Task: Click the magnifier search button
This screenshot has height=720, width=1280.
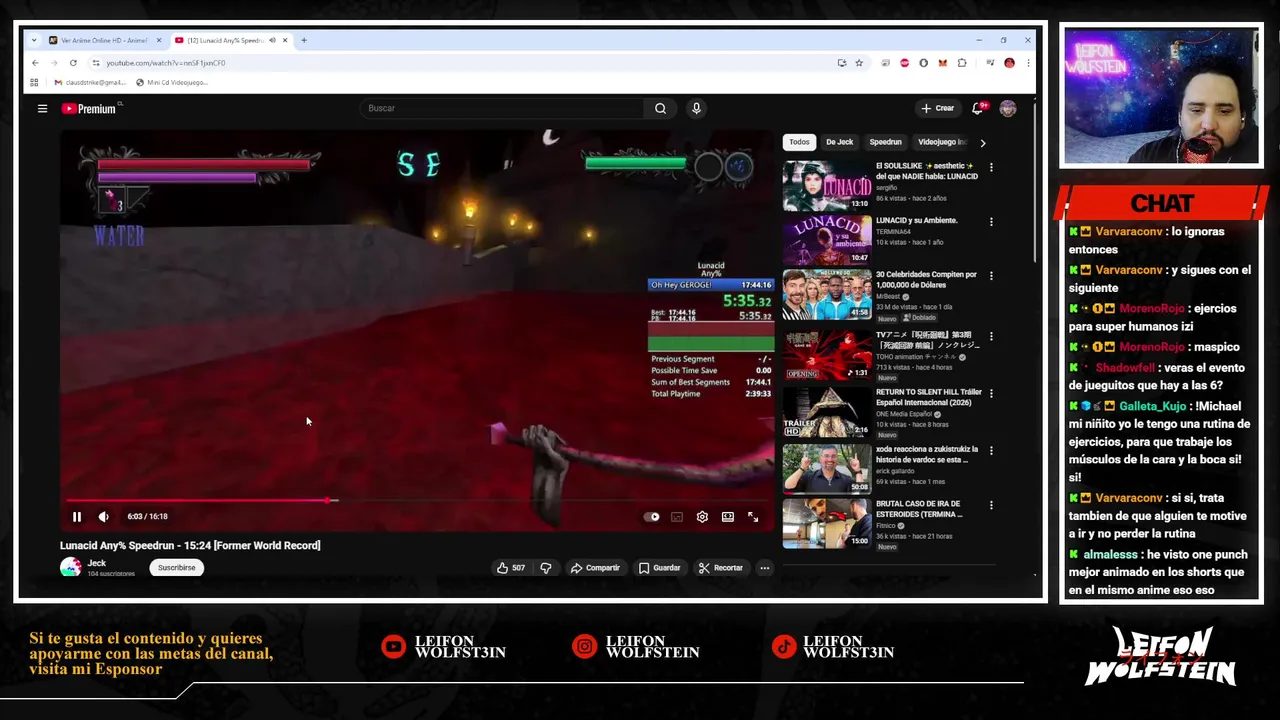Action: point(660,108)
